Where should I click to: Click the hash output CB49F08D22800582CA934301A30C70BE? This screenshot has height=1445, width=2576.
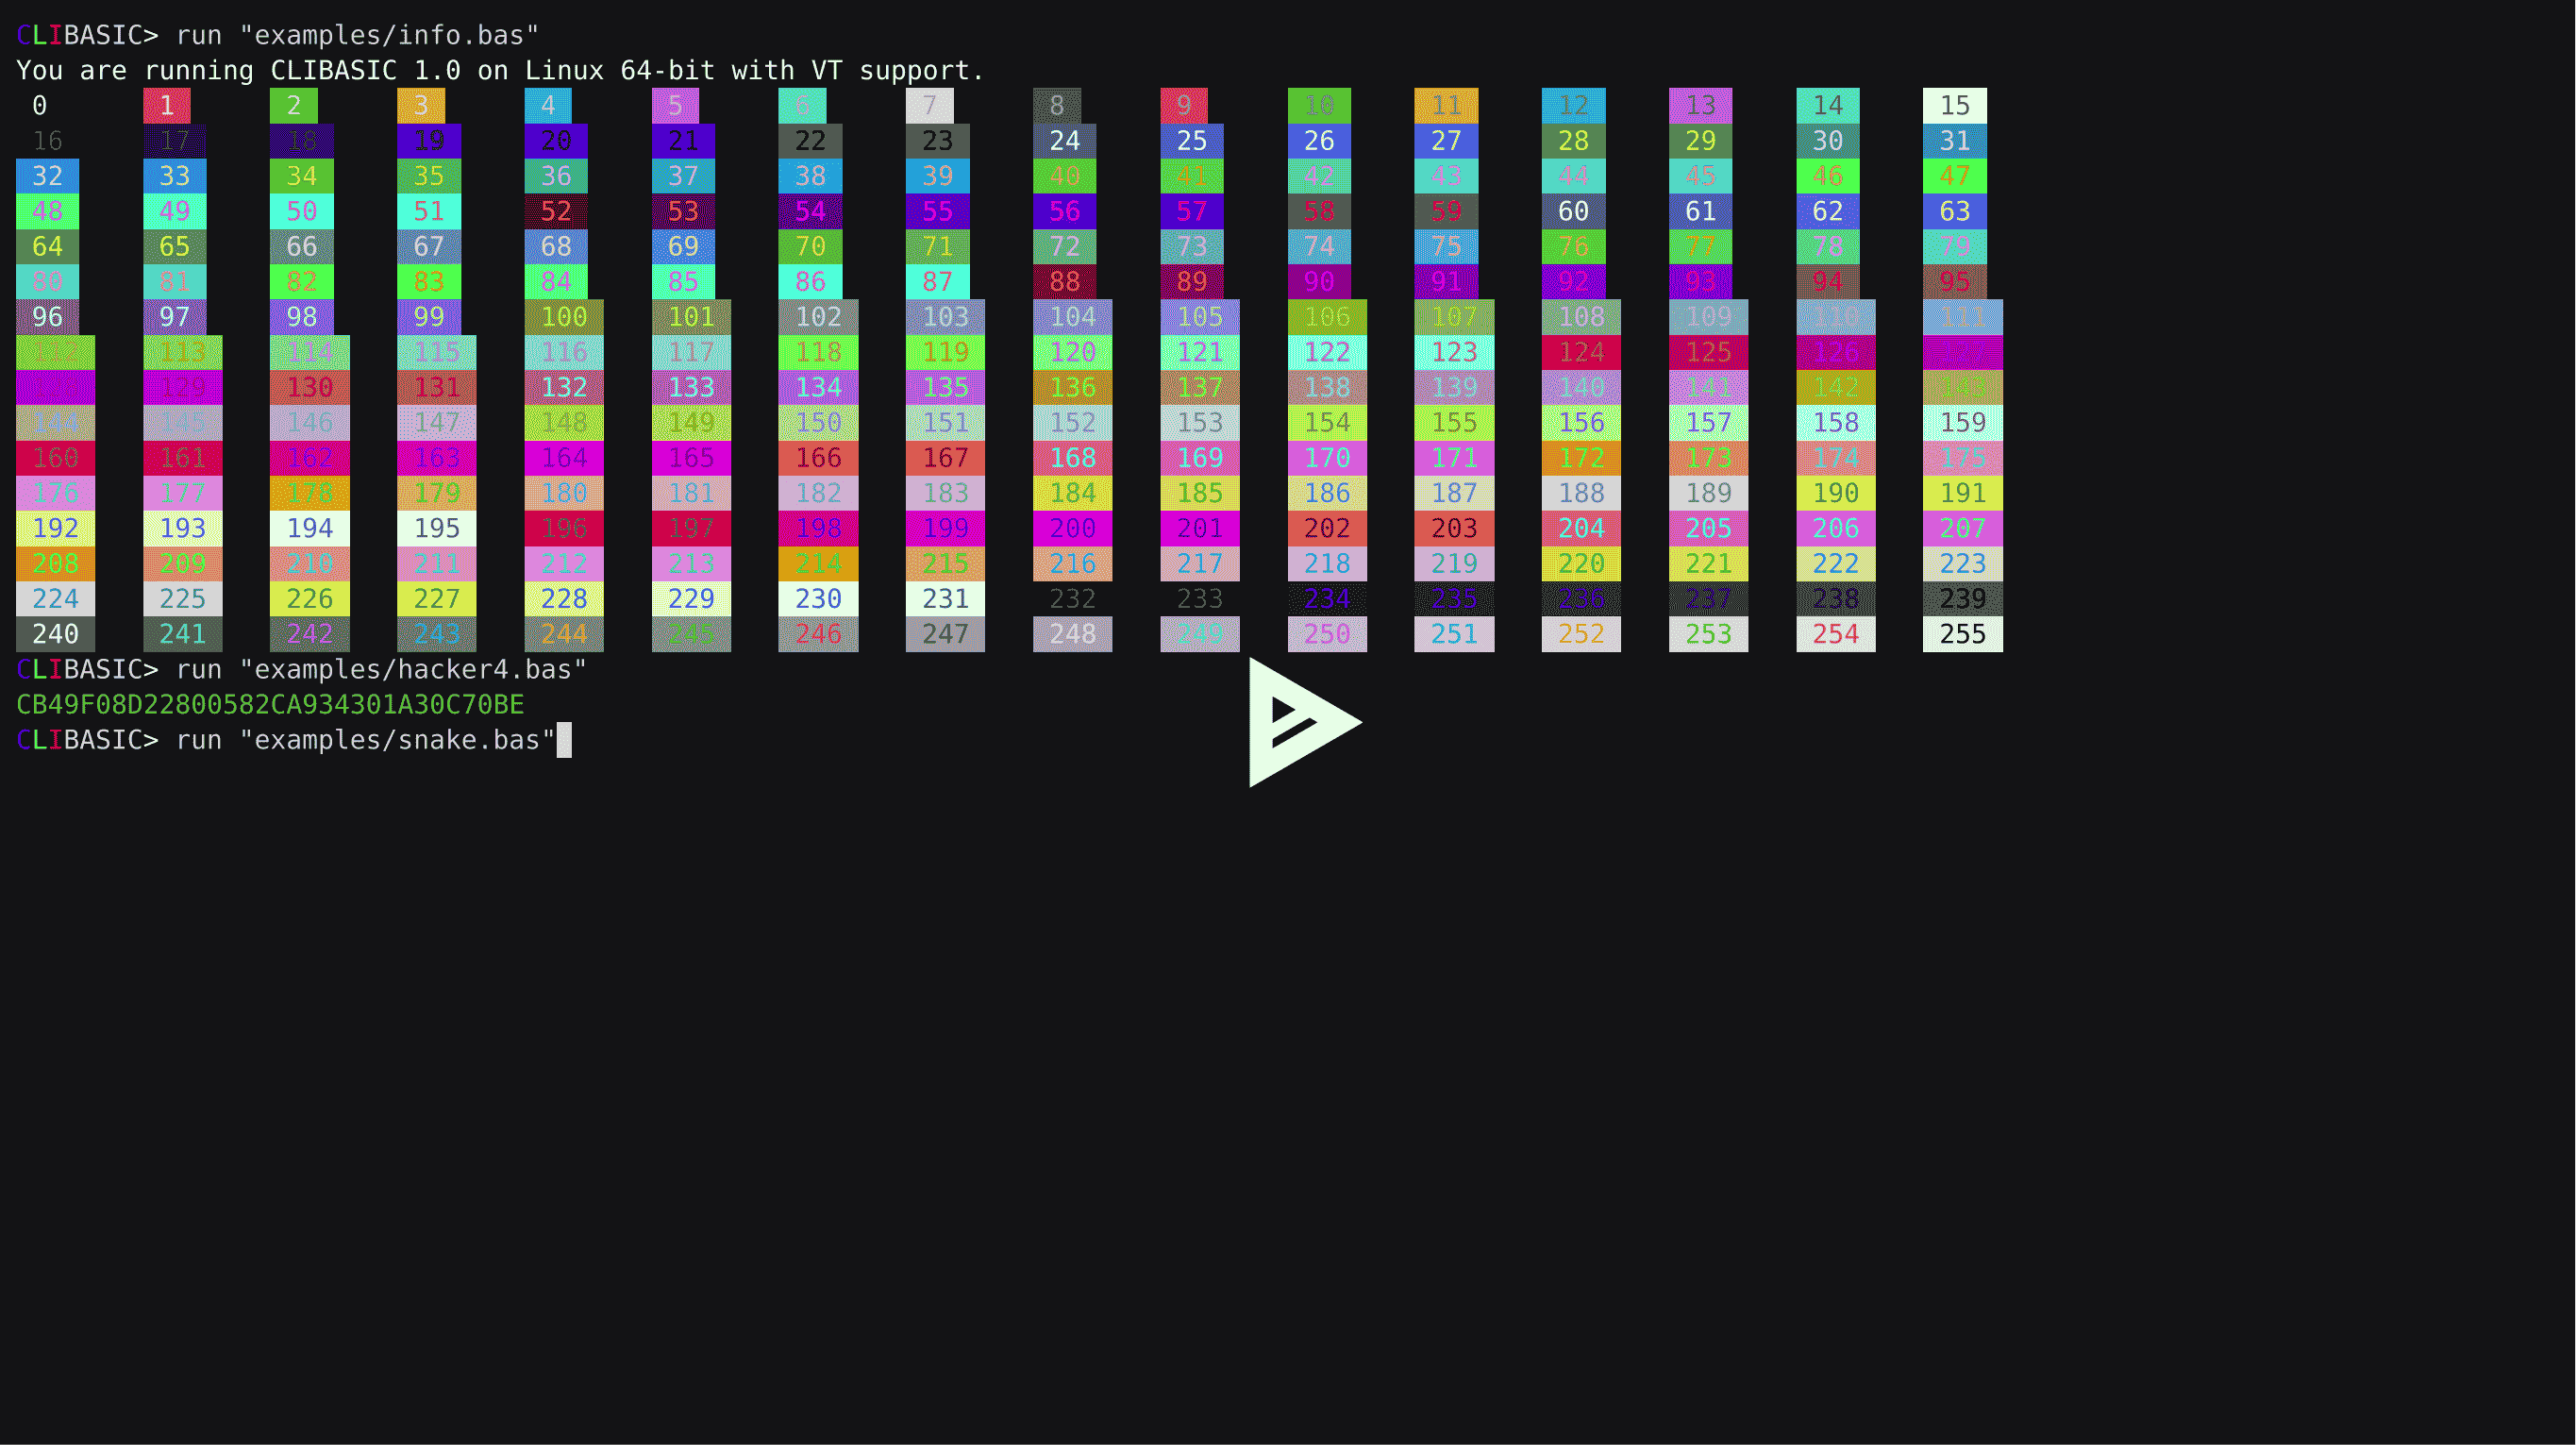pyautogui.click(x=270, y=705)
